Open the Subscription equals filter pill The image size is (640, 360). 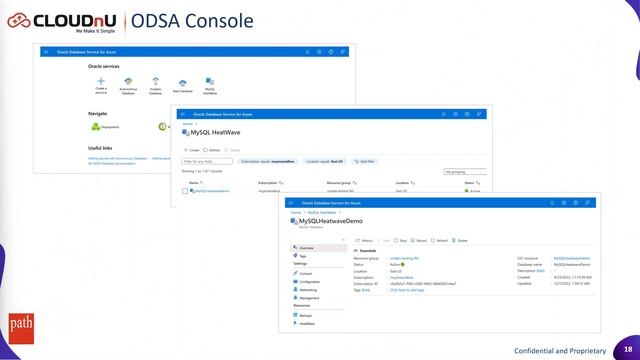[x=268, y=162]
